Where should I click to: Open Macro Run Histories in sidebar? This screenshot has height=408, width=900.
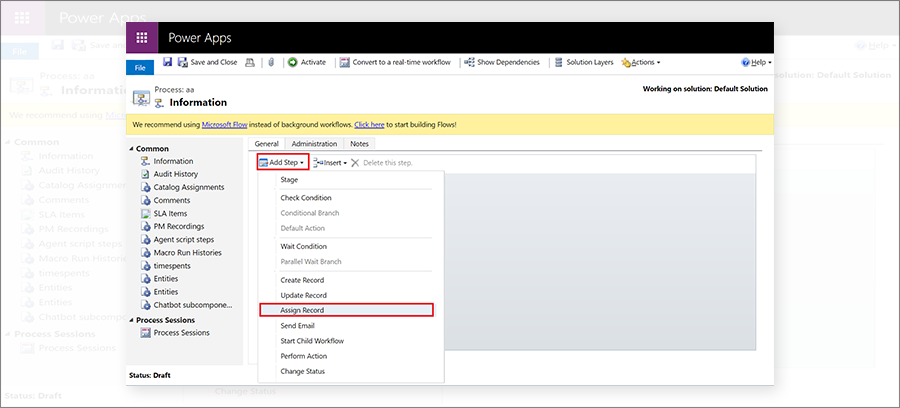click(x=188, y=252)
